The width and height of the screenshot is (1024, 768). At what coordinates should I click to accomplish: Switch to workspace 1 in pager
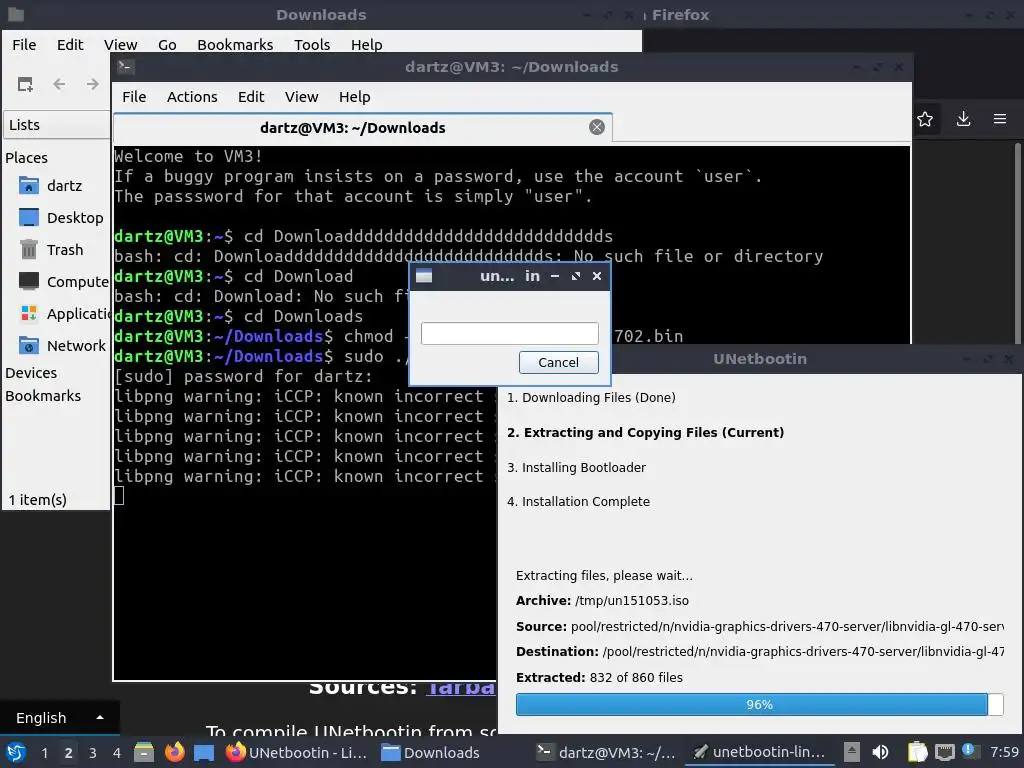tap(44, 753)
